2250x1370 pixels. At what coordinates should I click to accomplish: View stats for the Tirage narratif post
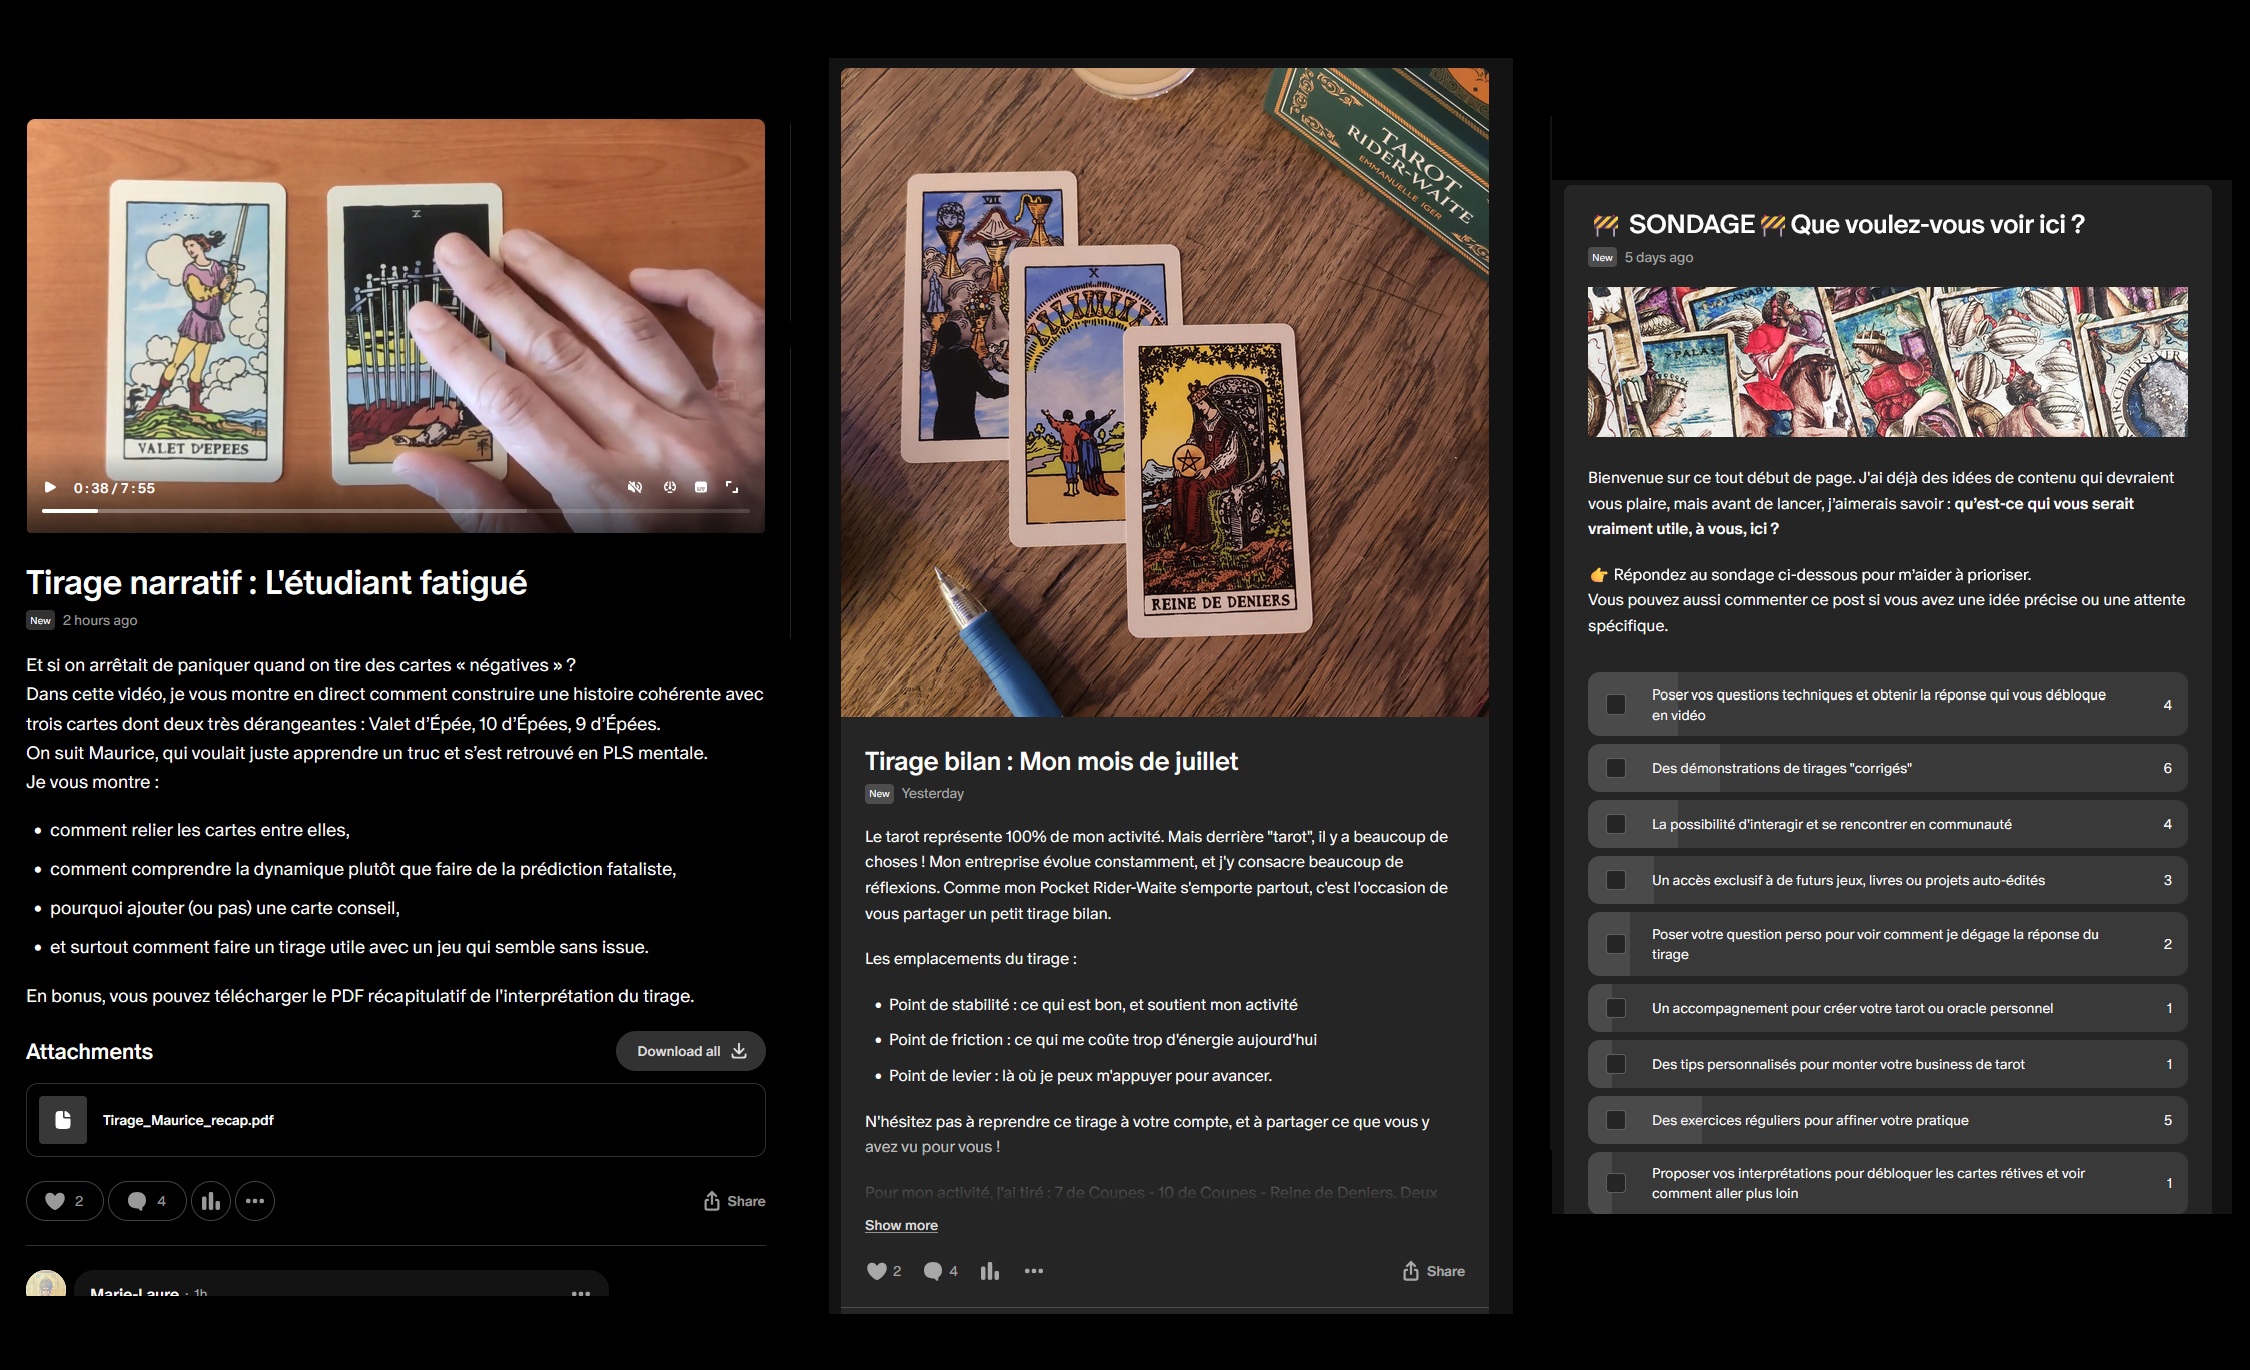[x=211, y=1201]
